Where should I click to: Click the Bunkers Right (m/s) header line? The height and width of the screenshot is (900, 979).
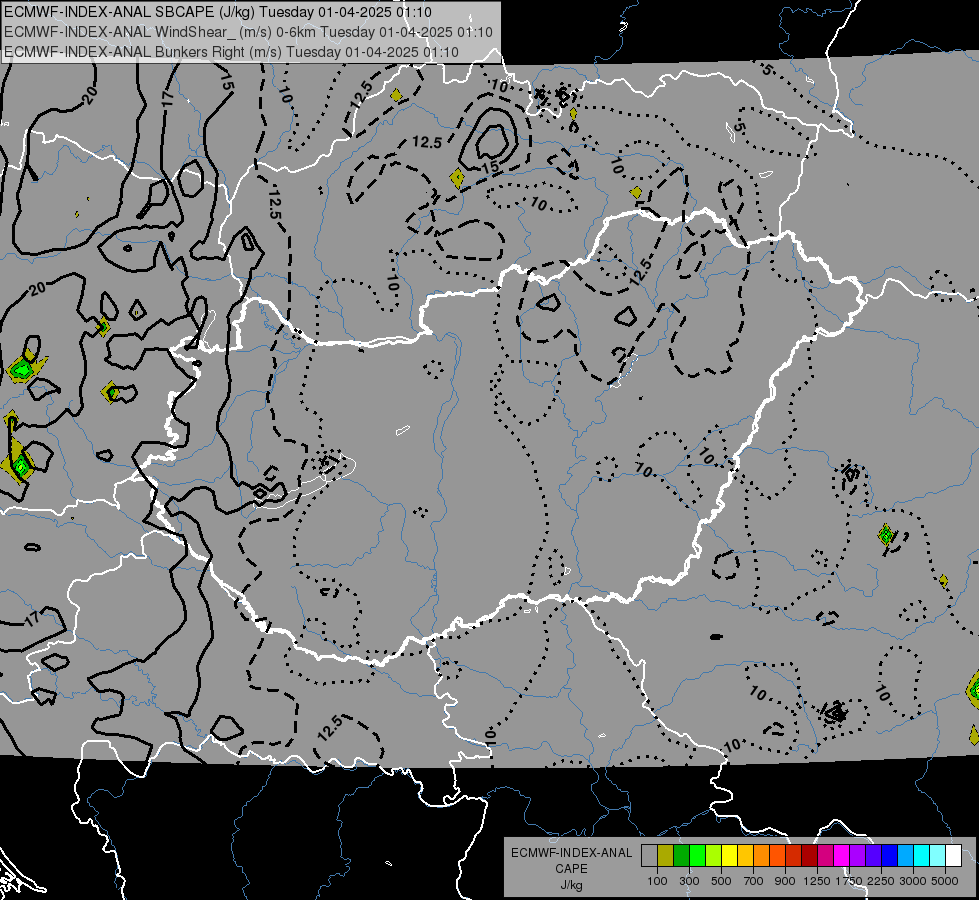[x=231, y=52]
